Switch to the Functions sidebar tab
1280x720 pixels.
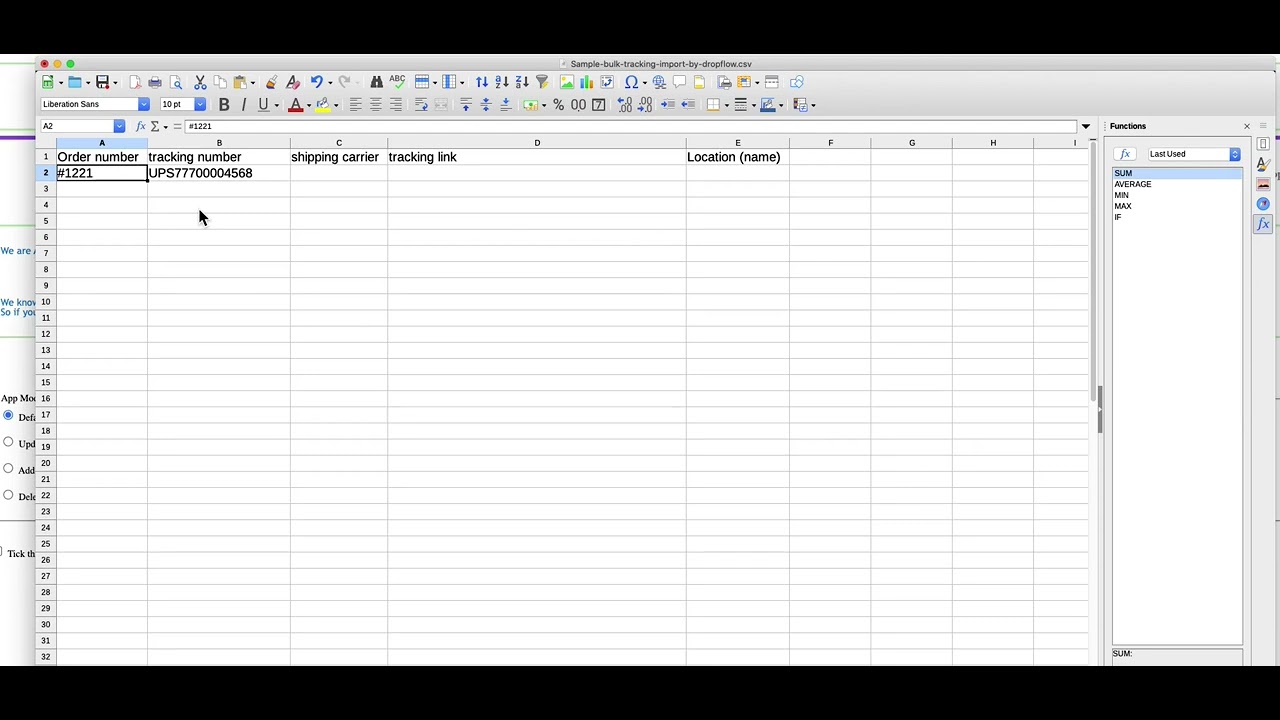tap(1263, 224)
